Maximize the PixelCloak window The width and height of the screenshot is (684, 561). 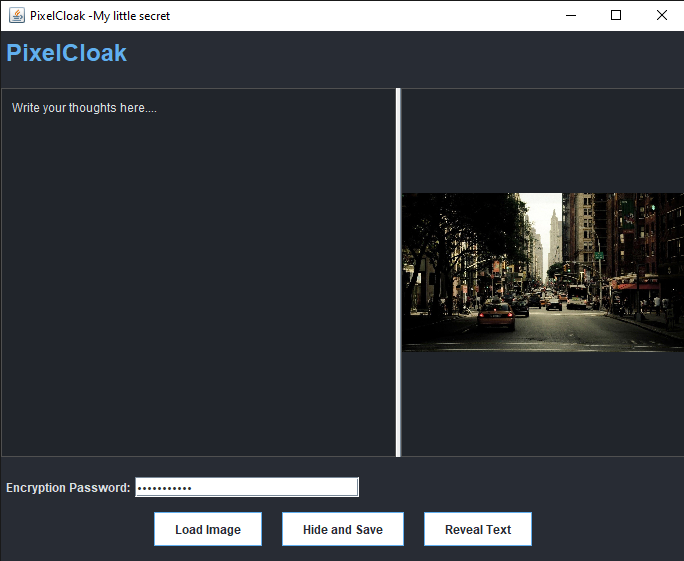point(616,15)
